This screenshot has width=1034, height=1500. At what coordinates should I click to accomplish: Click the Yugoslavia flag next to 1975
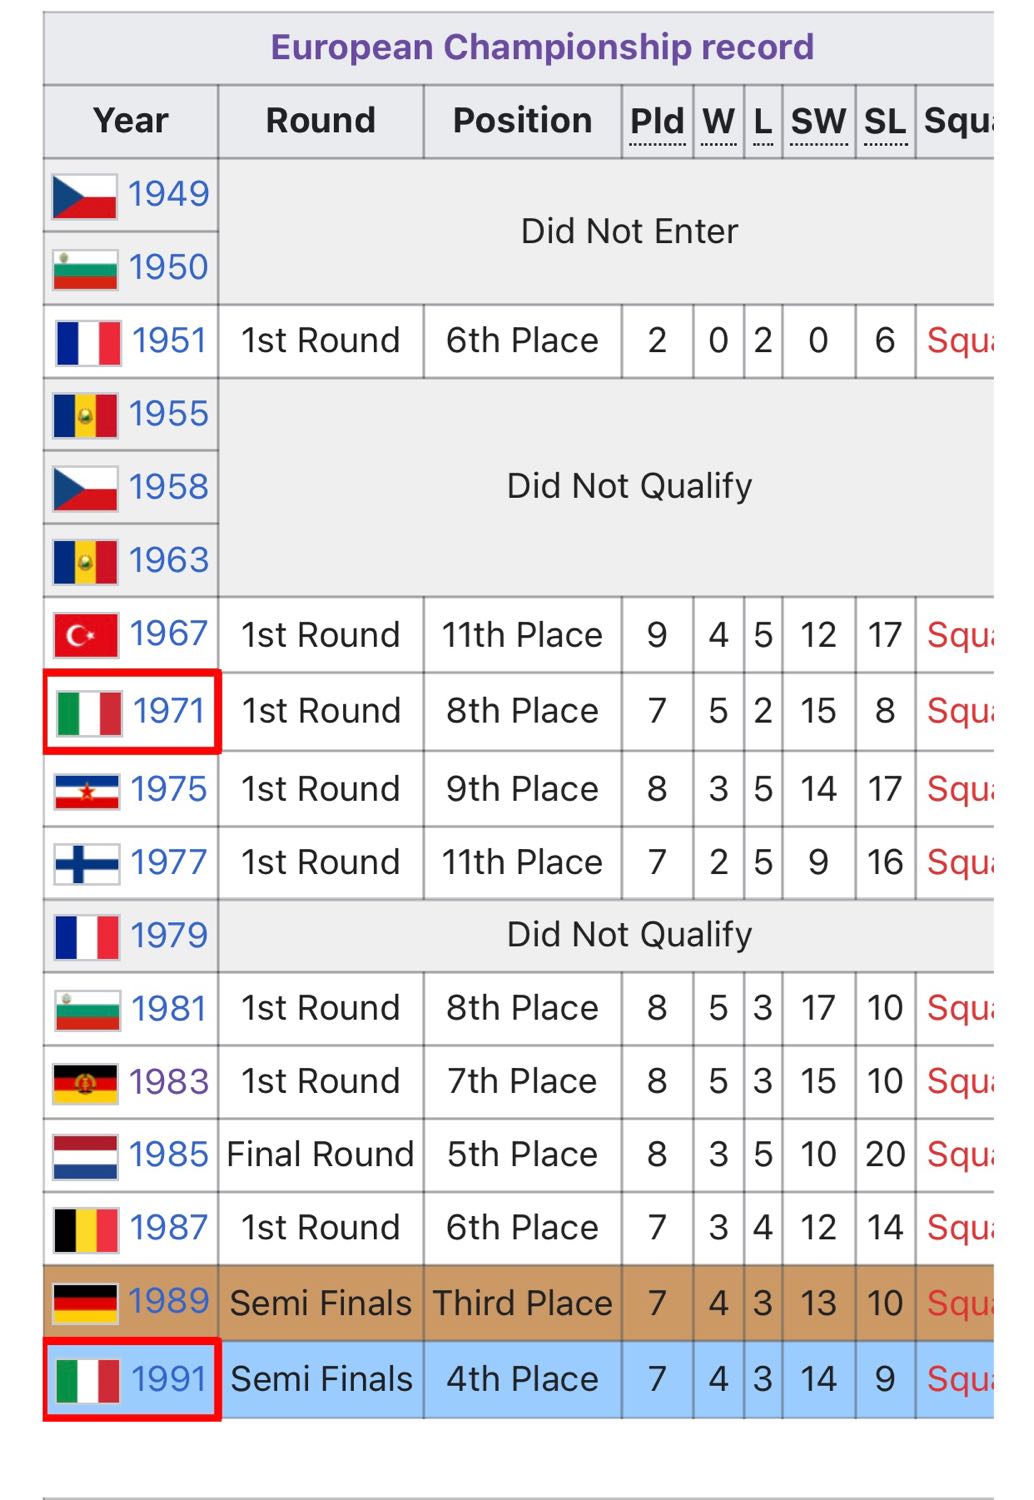[x=87, y=791]
